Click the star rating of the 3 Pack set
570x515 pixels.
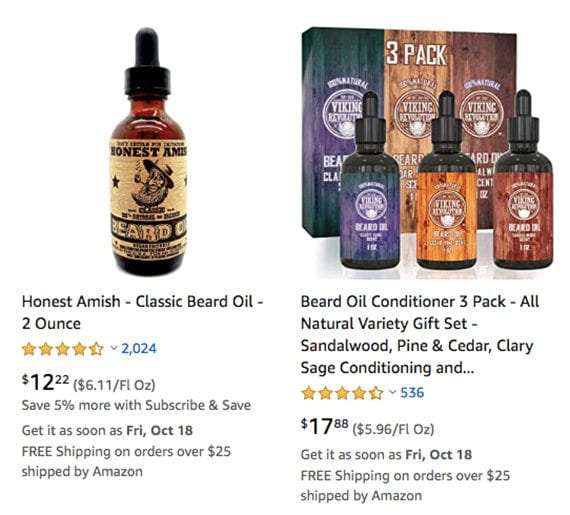tap(342, 393)
